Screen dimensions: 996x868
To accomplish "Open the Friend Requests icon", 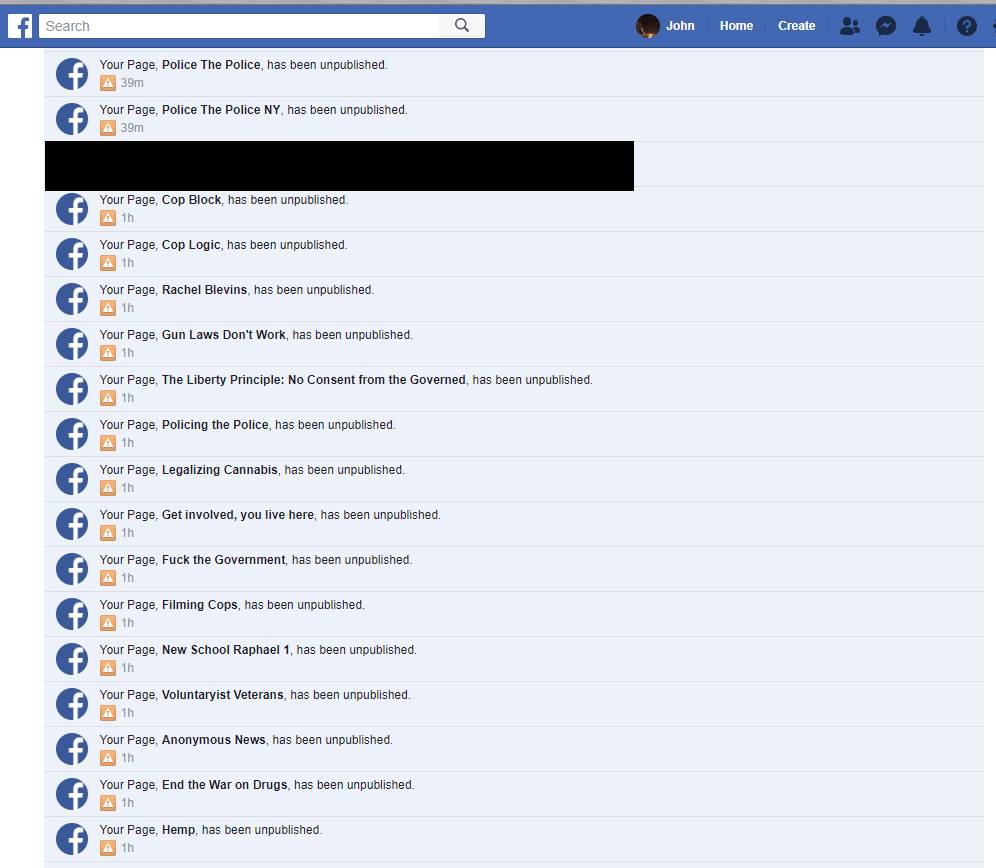I will [x=849, y=26].
